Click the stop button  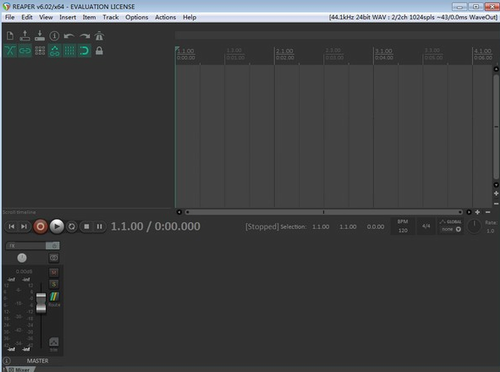pos(87,227)
